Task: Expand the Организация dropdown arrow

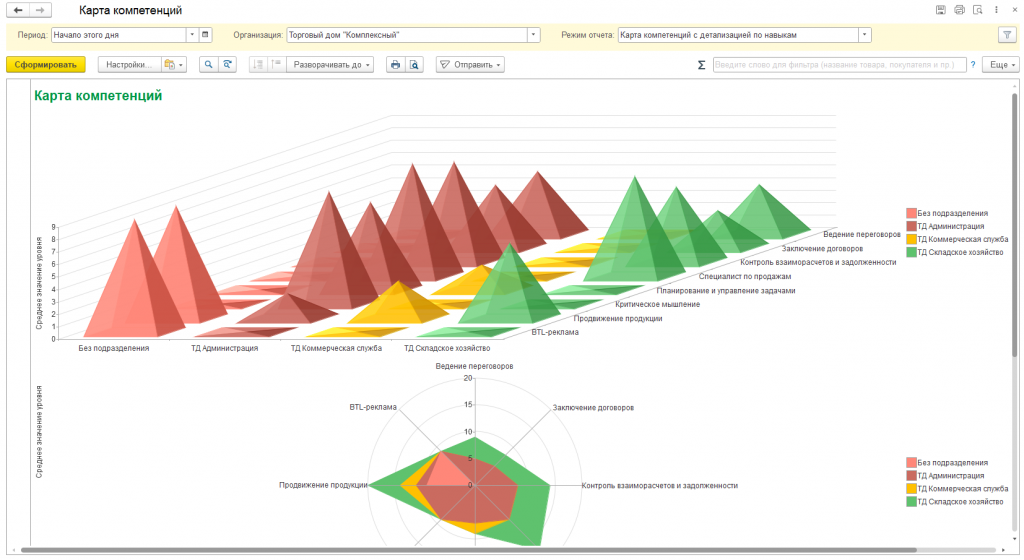Action: 534,35
